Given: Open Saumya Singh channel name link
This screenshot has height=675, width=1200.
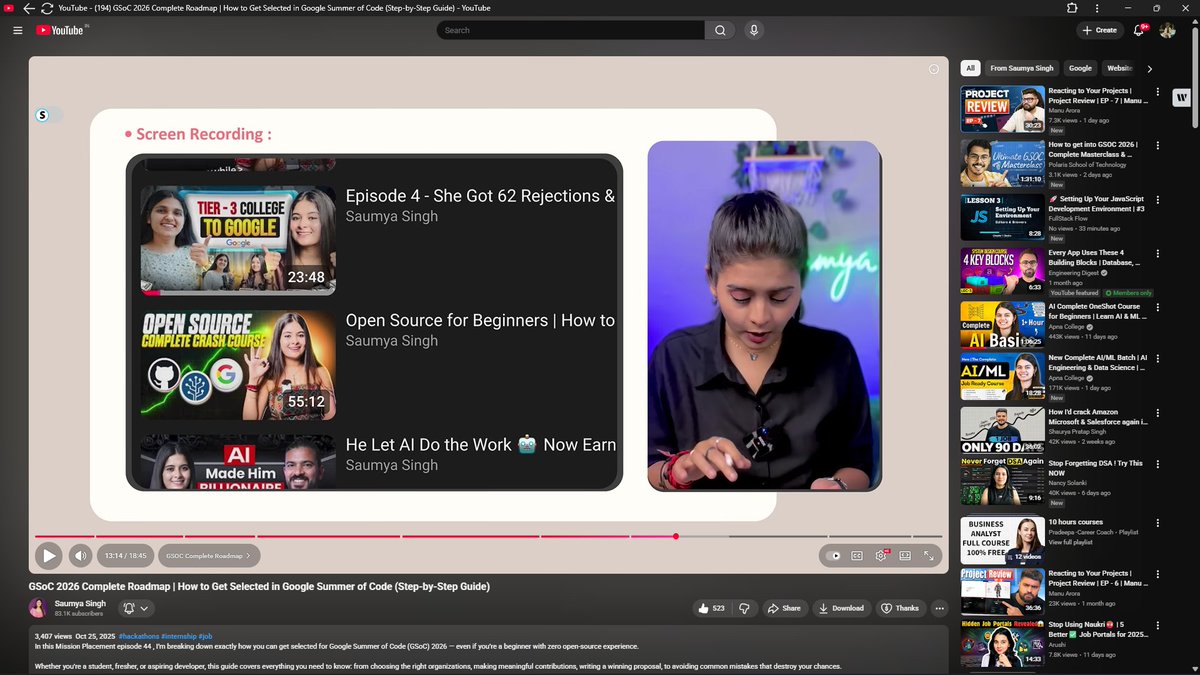Looking at the screenshot, I should pyautogui.click(x=80, y=604).
